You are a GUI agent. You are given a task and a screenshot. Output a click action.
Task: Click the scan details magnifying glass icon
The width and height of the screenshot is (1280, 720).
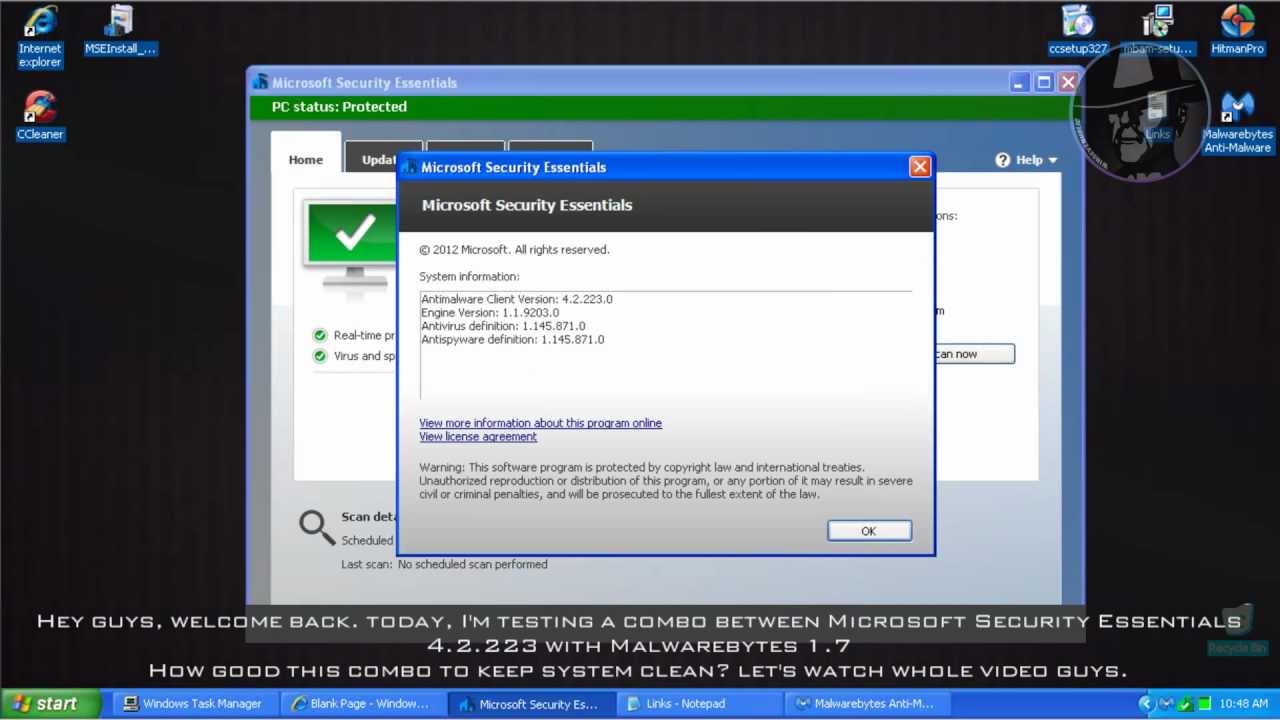click(317, 527)
